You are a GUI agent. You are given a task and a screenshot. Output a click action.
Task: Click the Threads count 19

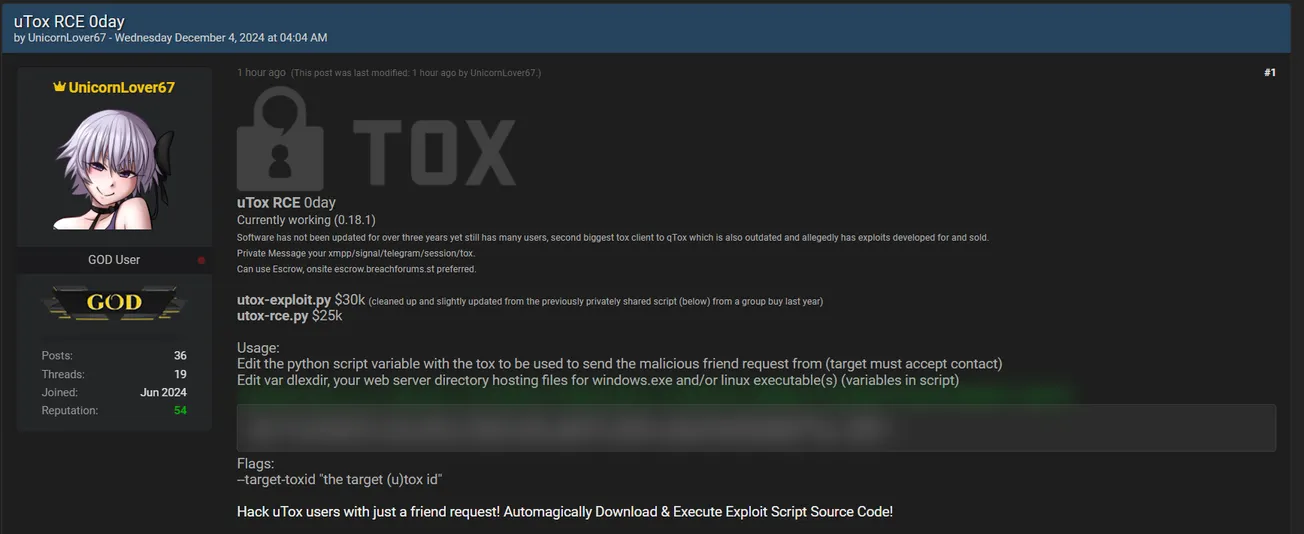[180, 374]
